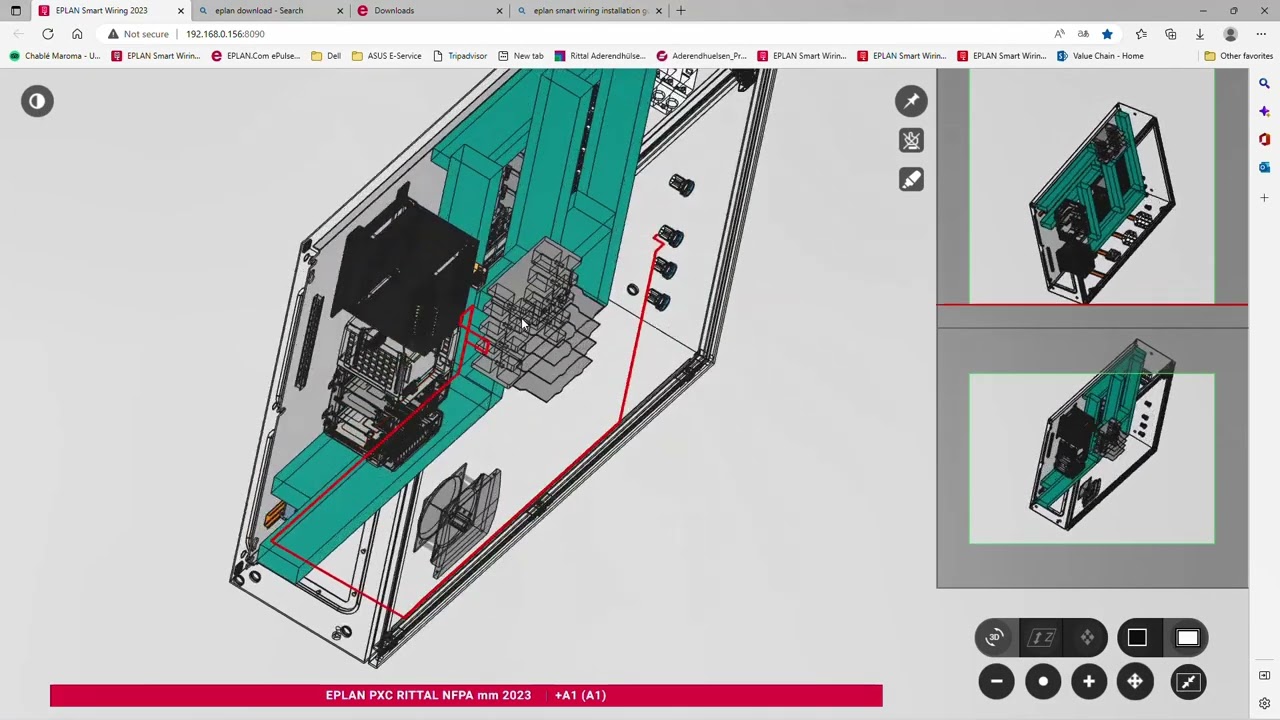The height and width of the screenshot is (720, 1280).
Task: Open the Rittal Aderendhülse bookmark
Action: [x=600, y=56]
